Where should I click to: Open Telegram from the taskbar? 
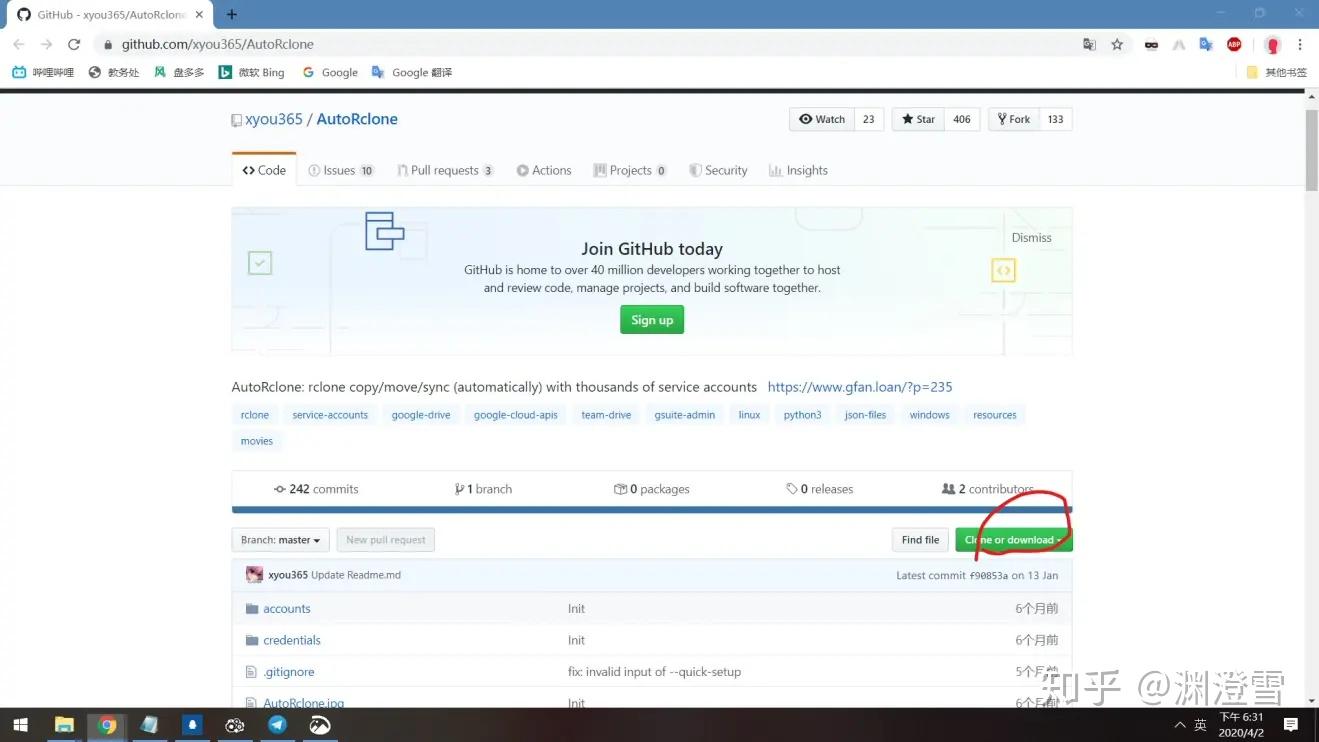(277, 725)
